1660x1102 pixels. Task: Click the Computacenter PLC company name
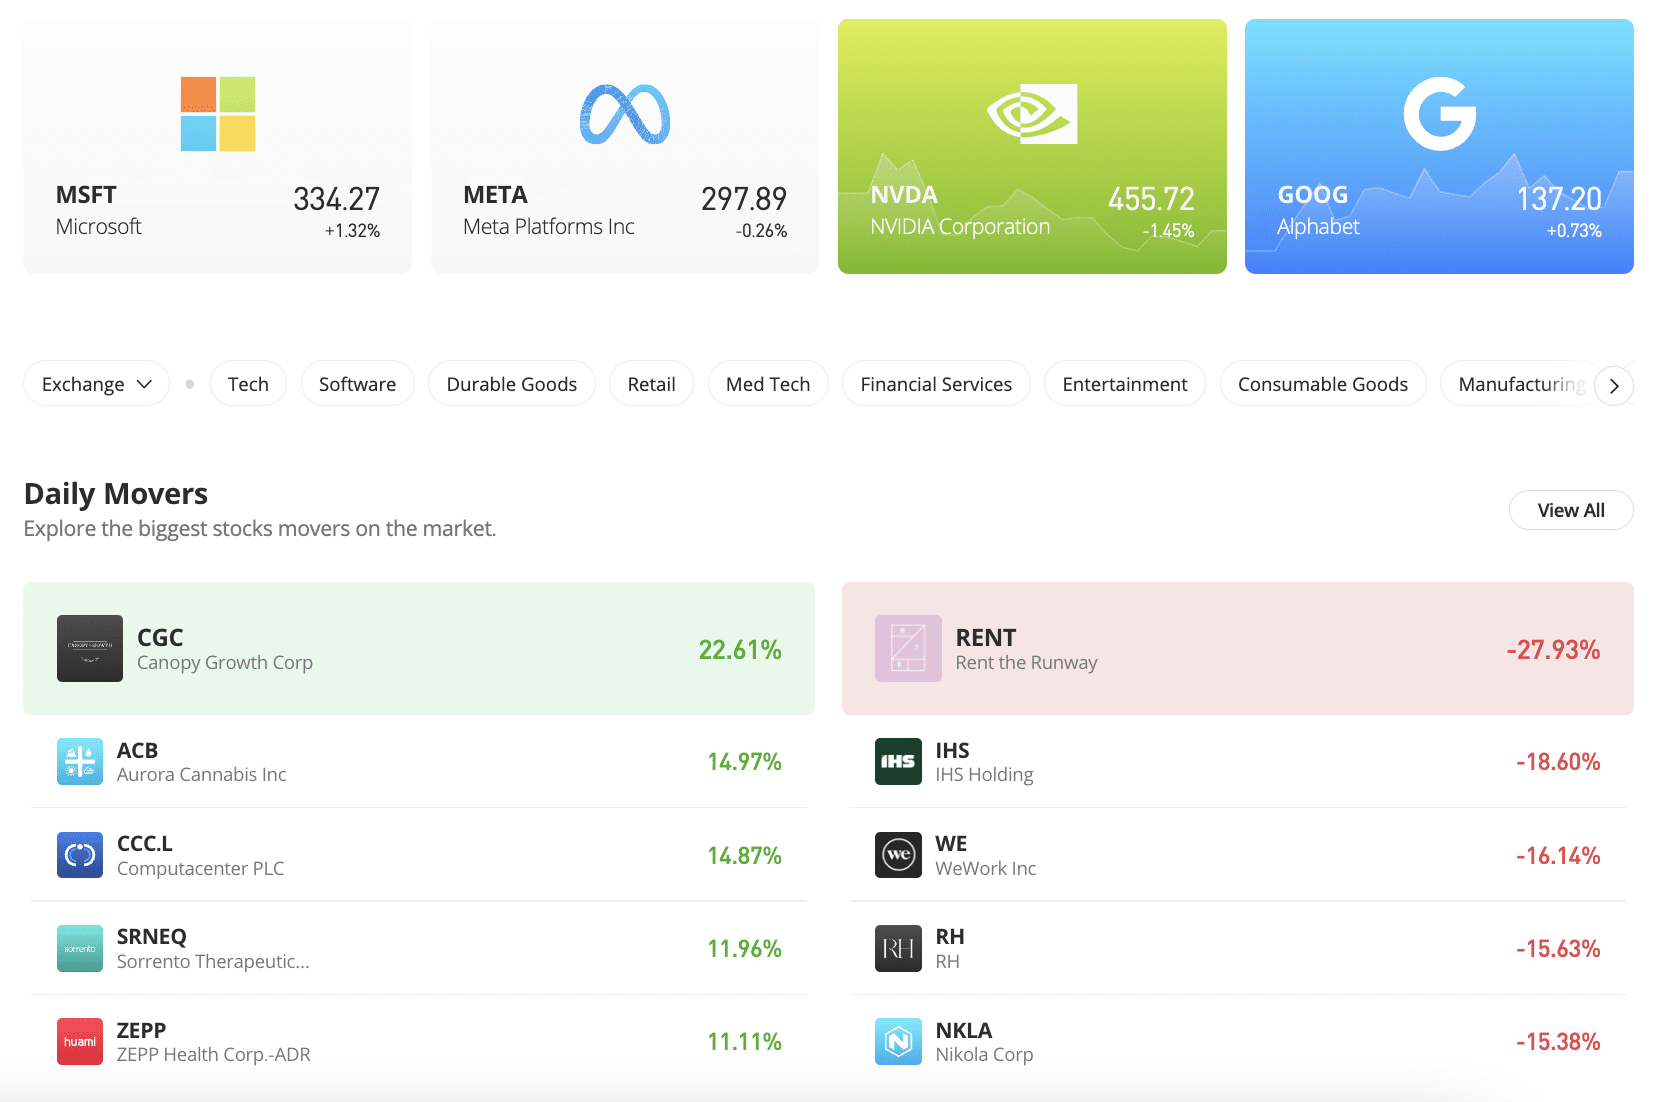coord(200,868)
